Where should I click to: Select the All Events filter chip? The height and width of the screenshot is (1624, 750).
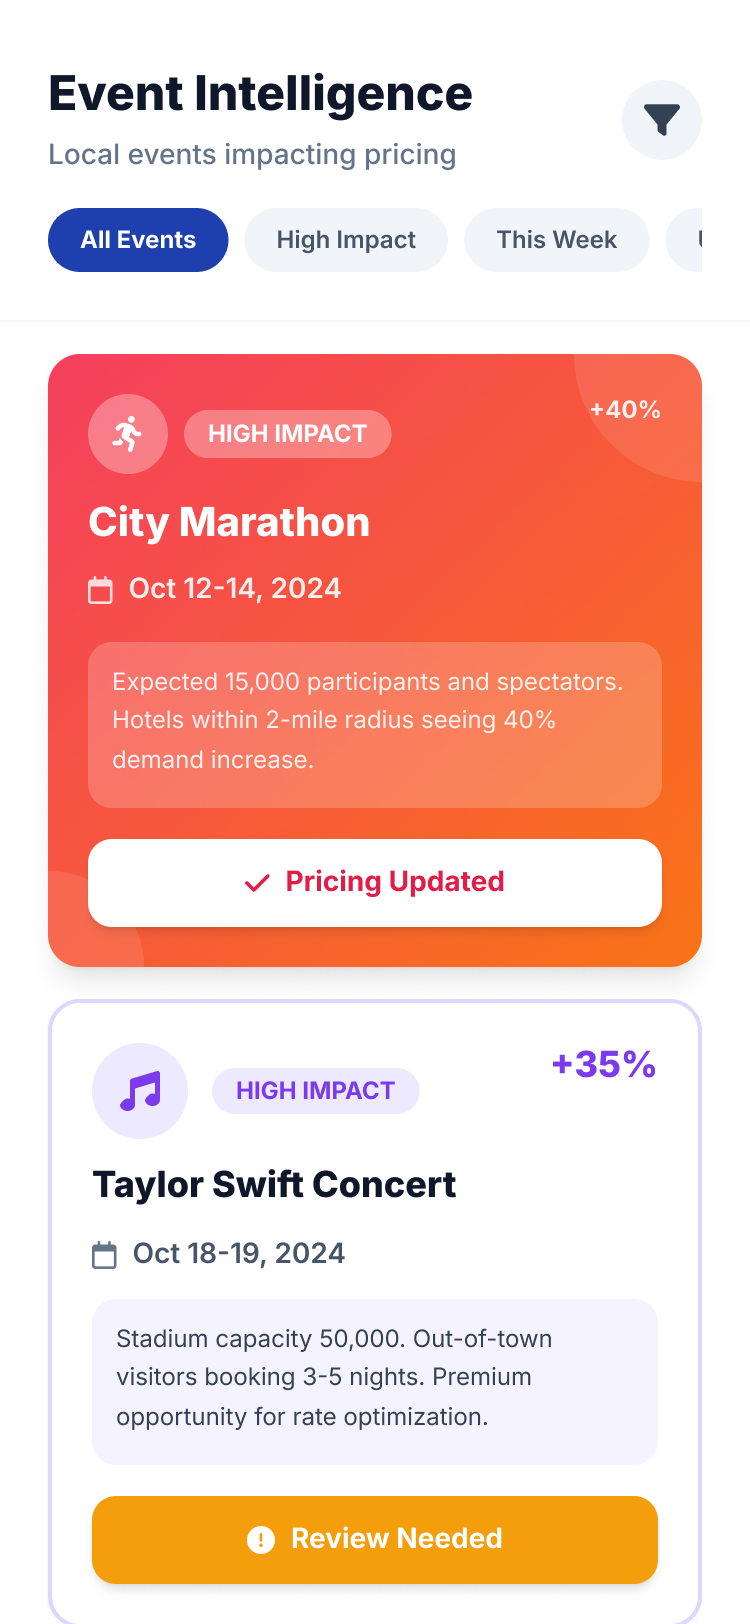[x=138, y=240]
